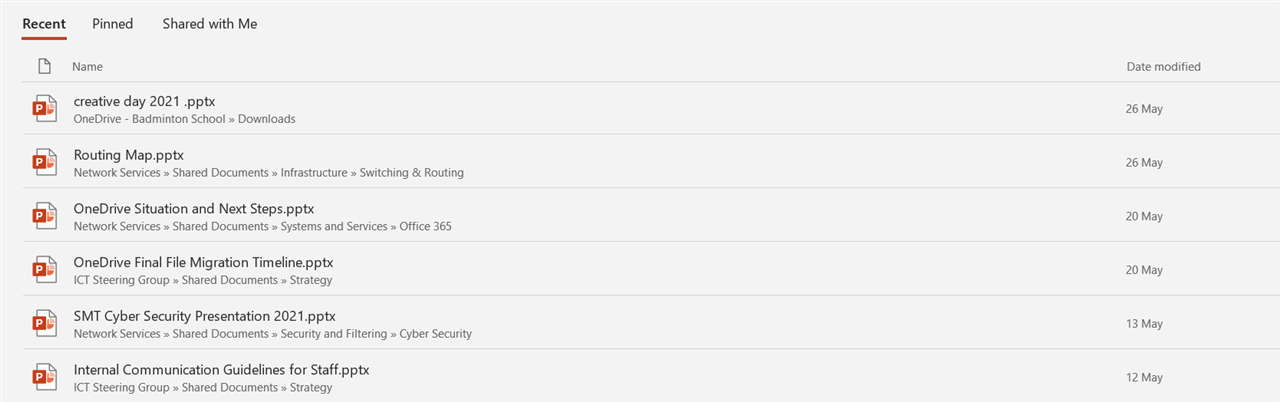
Task: Sort by the Name column header
Action: [x=87, y=66]
